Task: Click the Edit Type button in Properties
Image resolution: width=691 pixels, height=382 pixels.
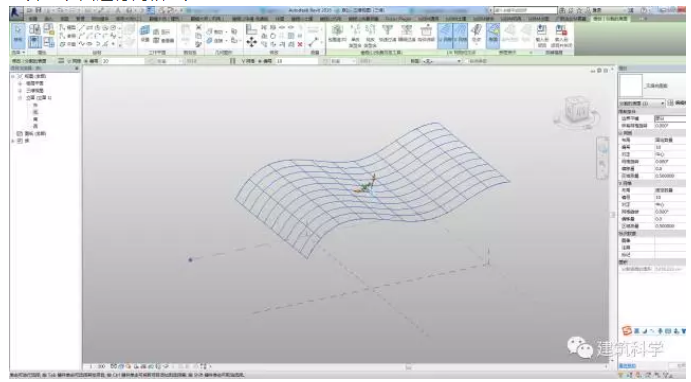Action: point(677,103)
